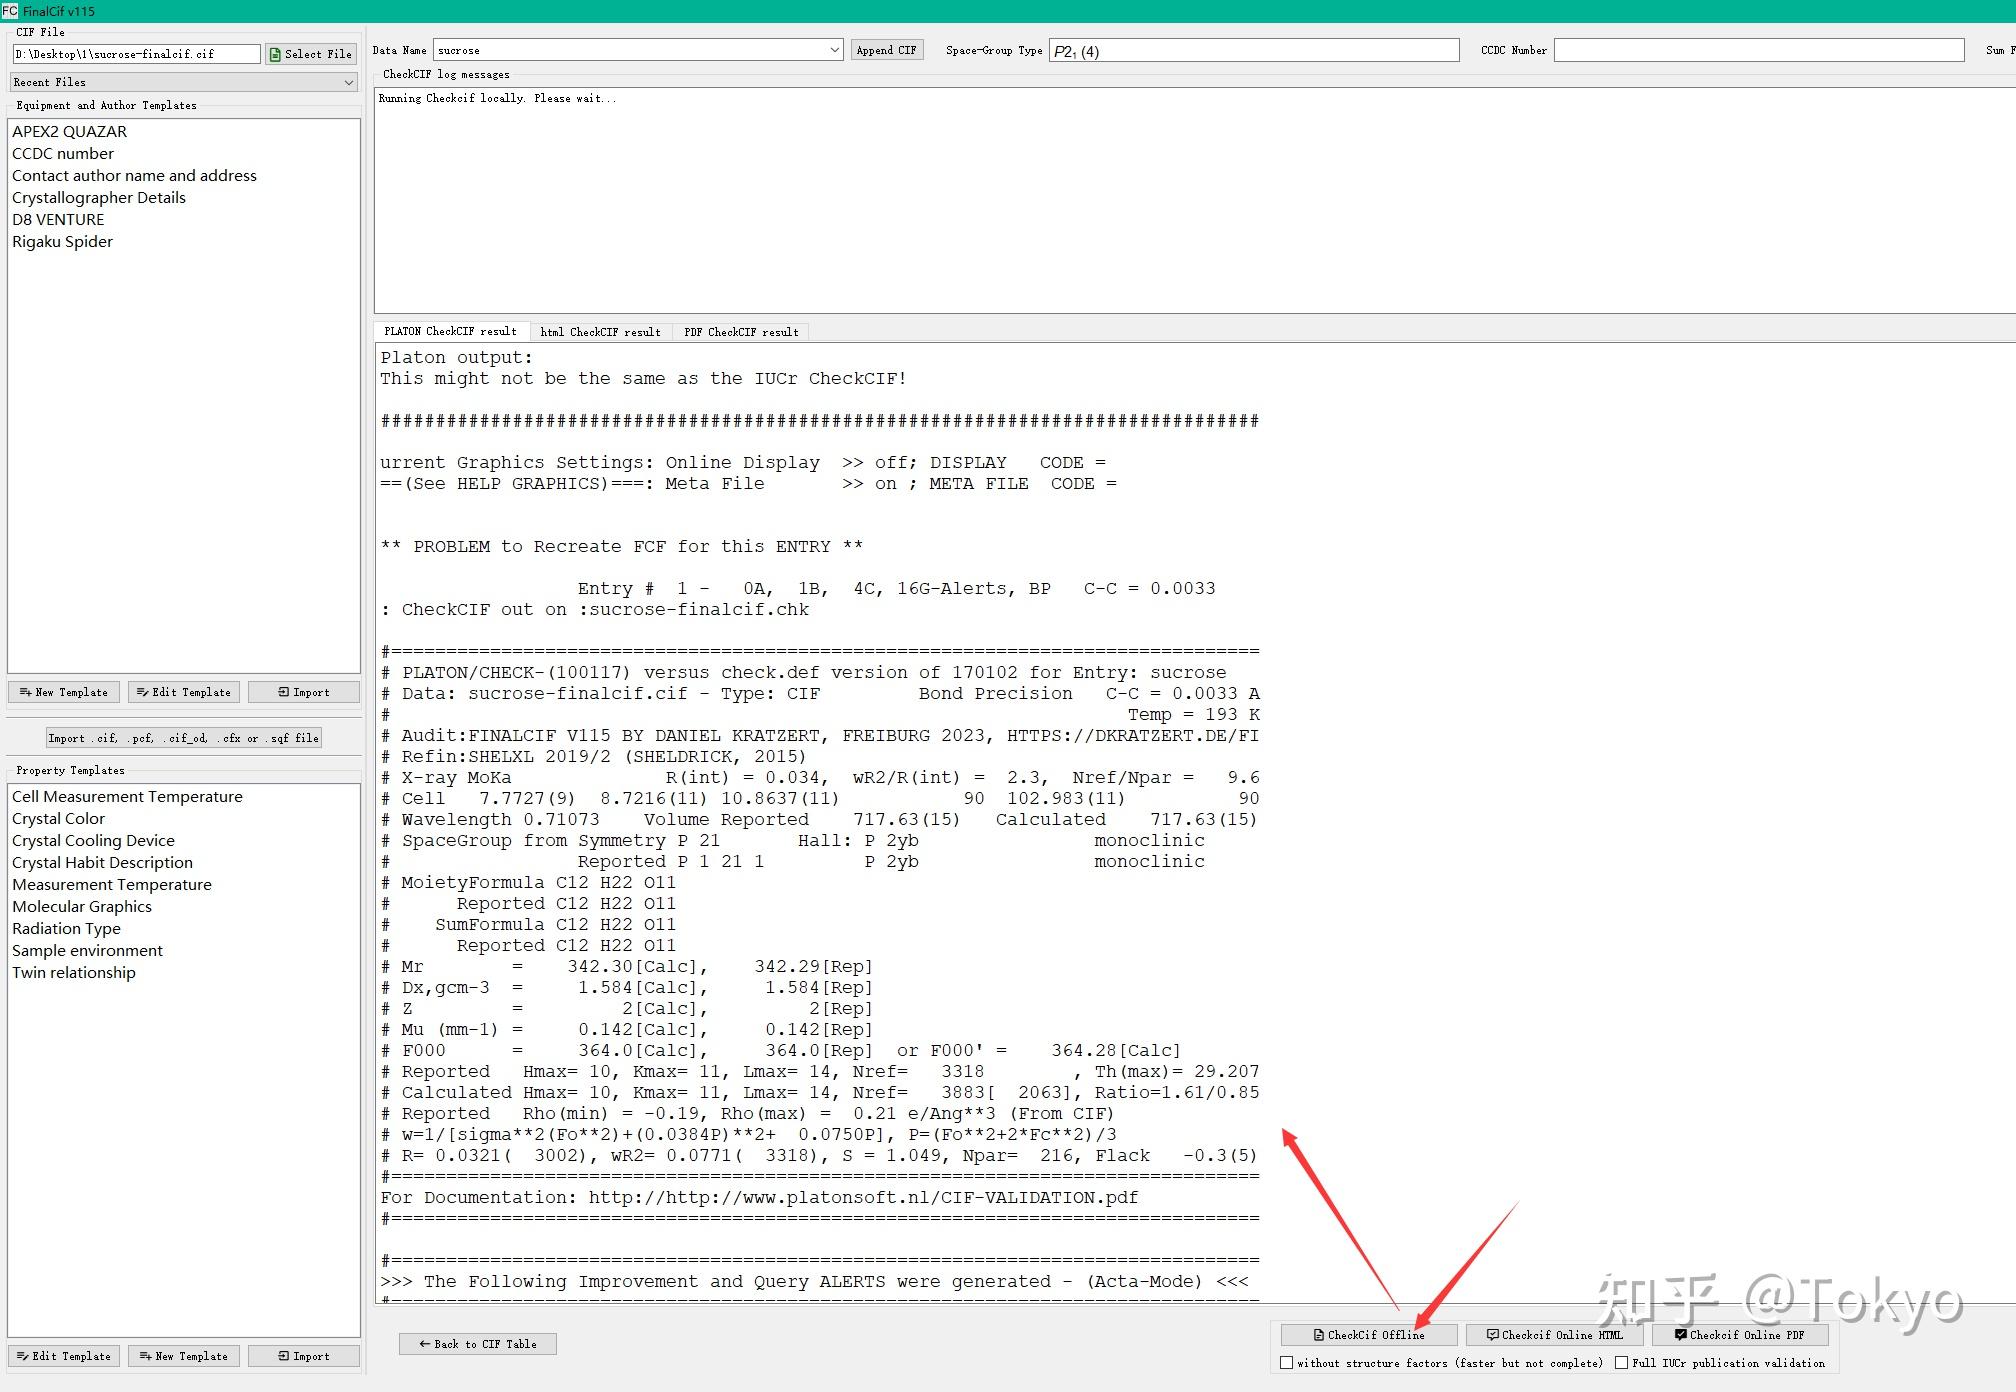2016x1392 pixels.
Task: Click the Select File button icon
Action: [276, 54]
